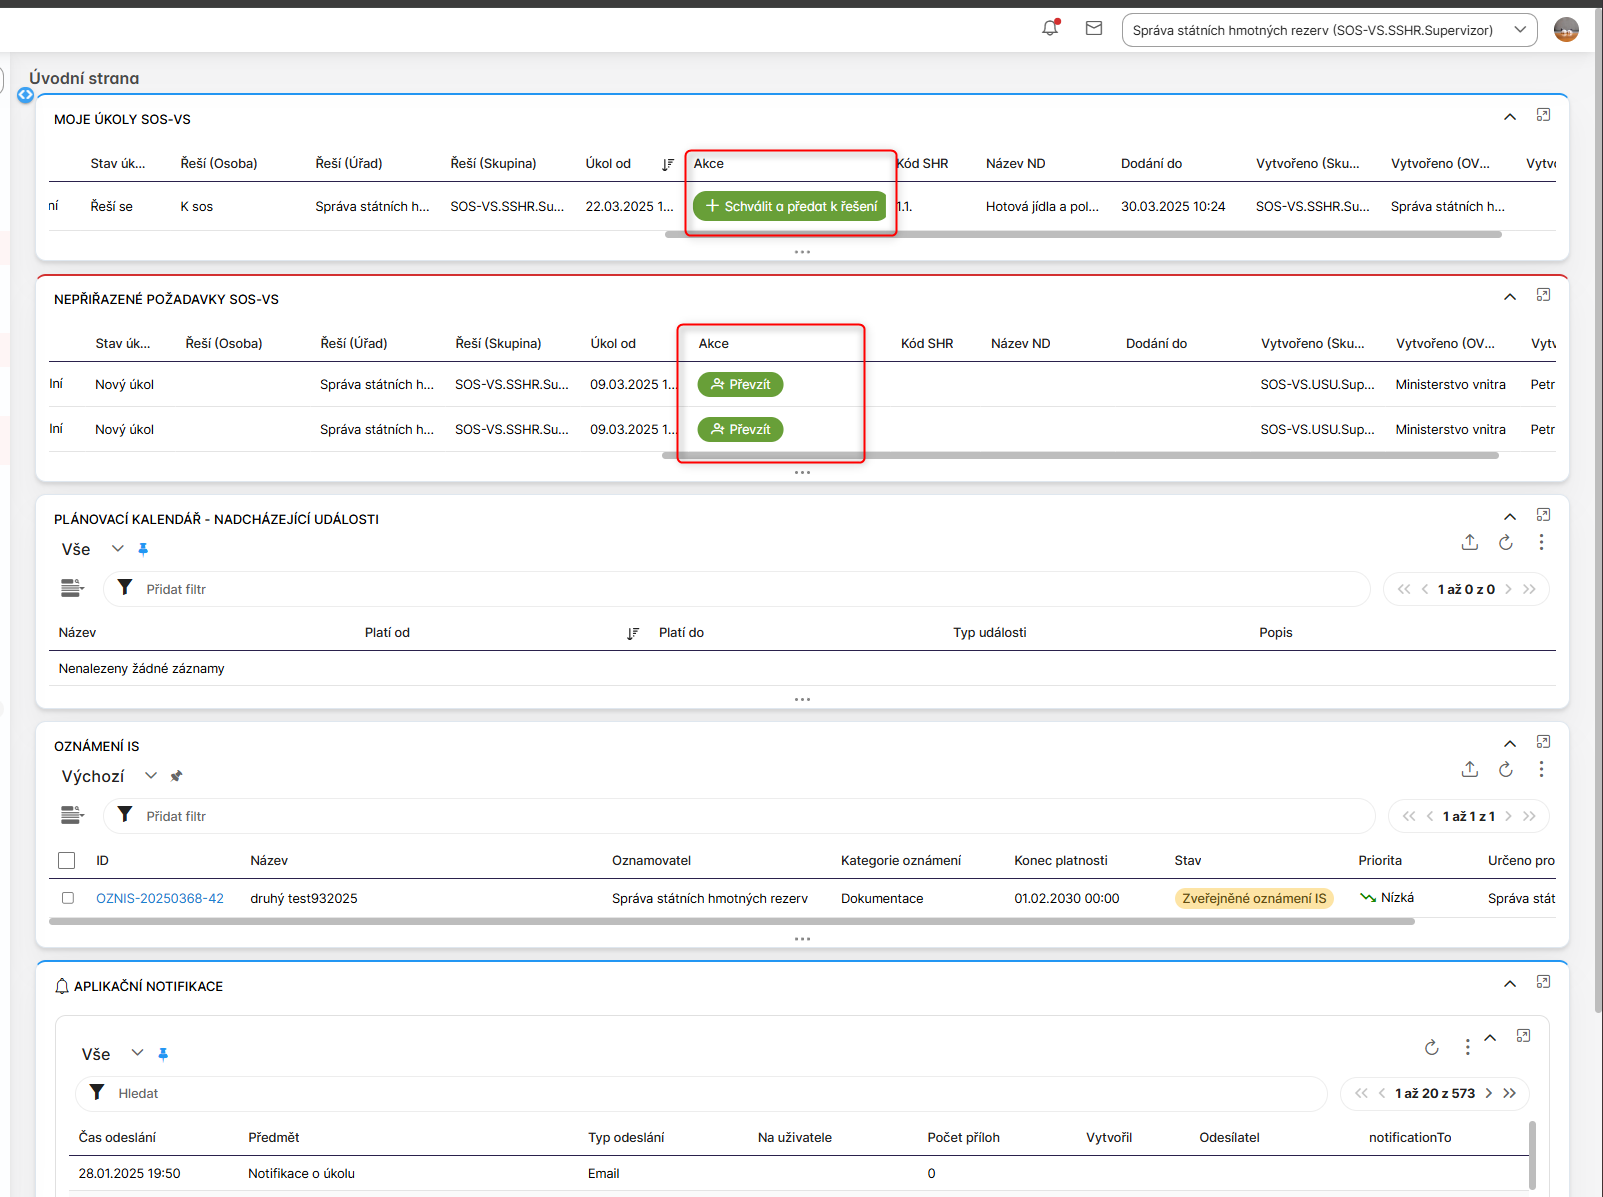This screenshot has width=1603, height=1197.
Task: Pin the Vše view in Plánovací kalendář
Action: pos(143,549)
